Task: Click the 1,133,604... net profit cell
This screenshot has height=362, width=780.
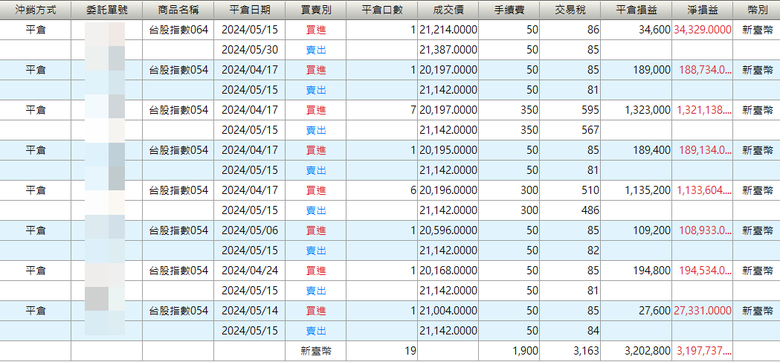Action: point(702,190)
